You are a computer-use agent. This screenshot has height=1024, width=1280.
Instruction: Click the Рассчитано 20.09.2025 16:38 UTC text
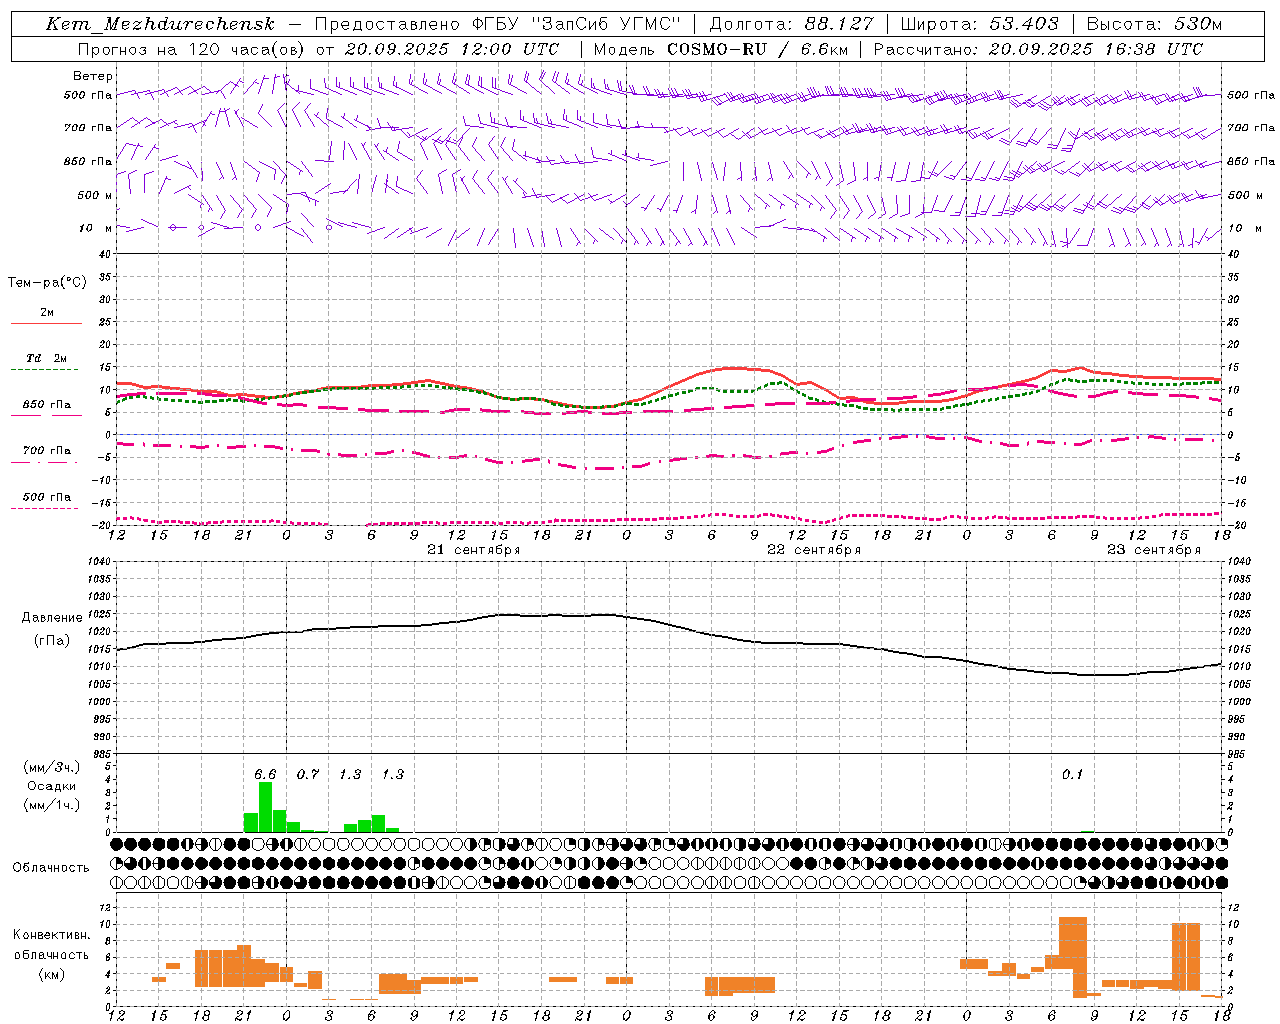click(1037, 49)
